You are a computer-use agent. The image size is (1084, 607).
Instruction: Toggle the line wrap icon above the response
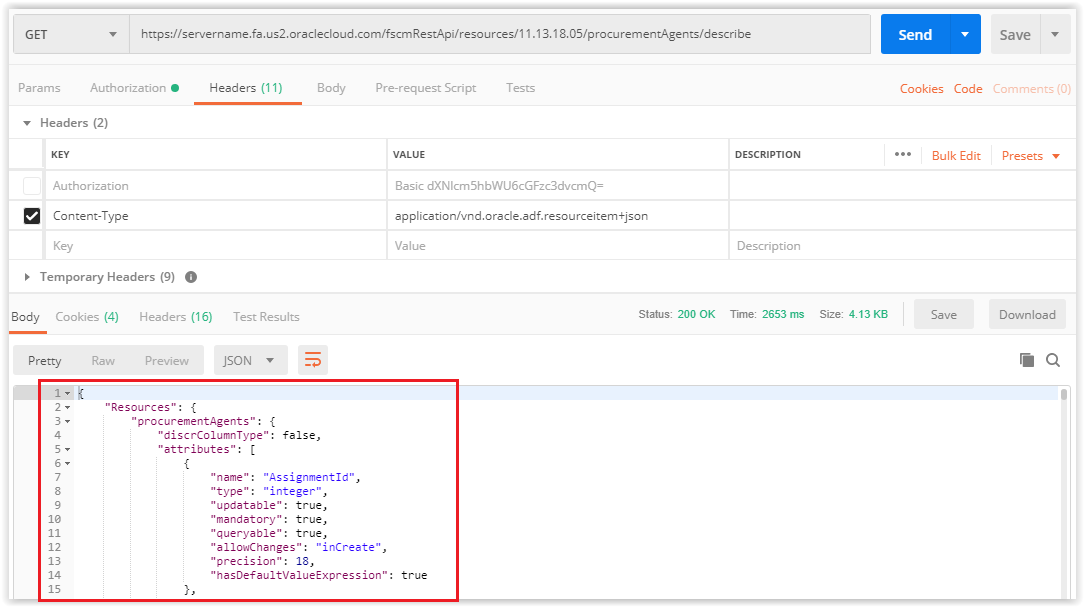[312, 359]
